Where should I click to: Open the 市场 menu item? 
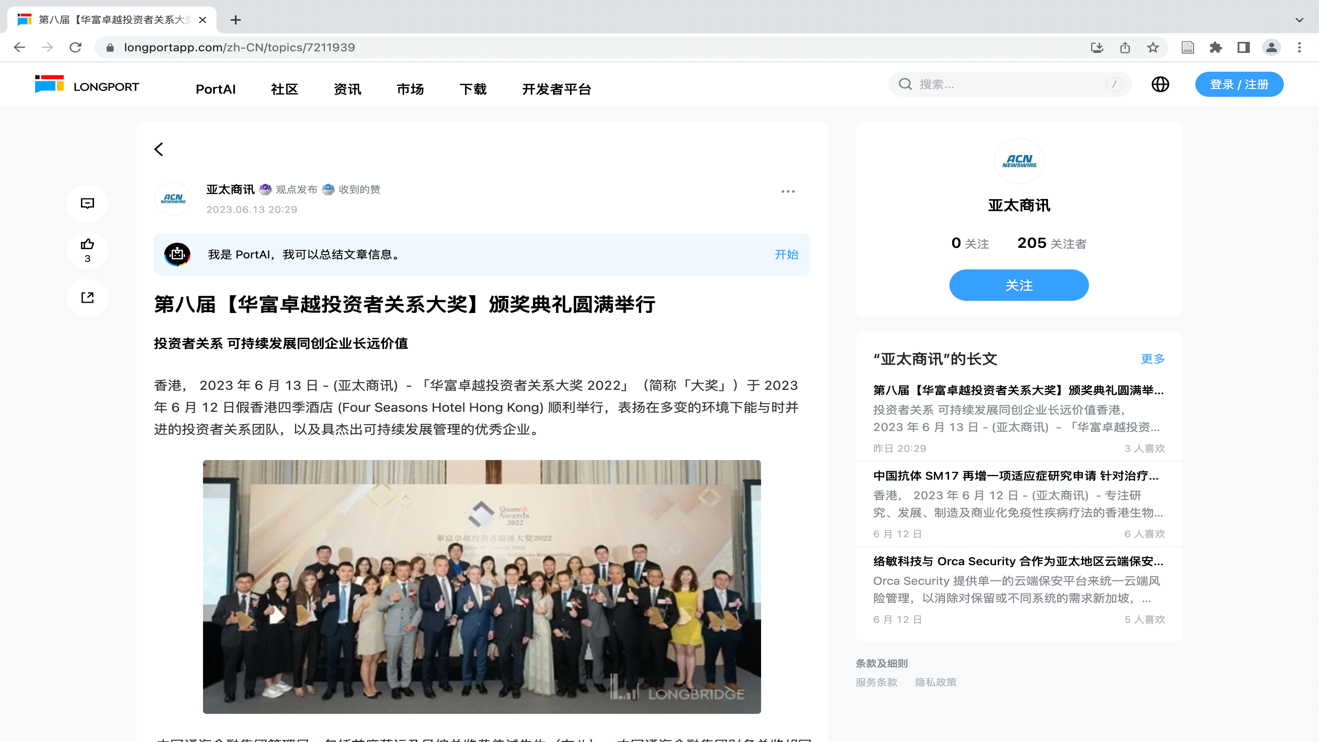pyautogui.click(x=410, y=89)
